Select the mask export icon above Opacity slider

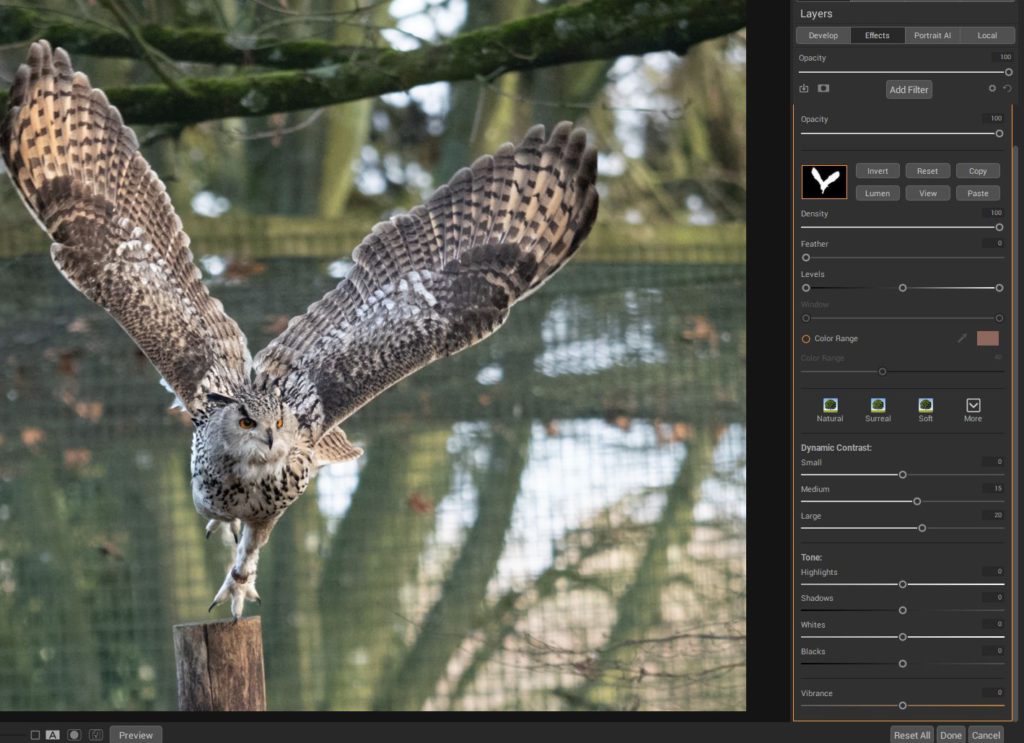(x=804, y=89)
